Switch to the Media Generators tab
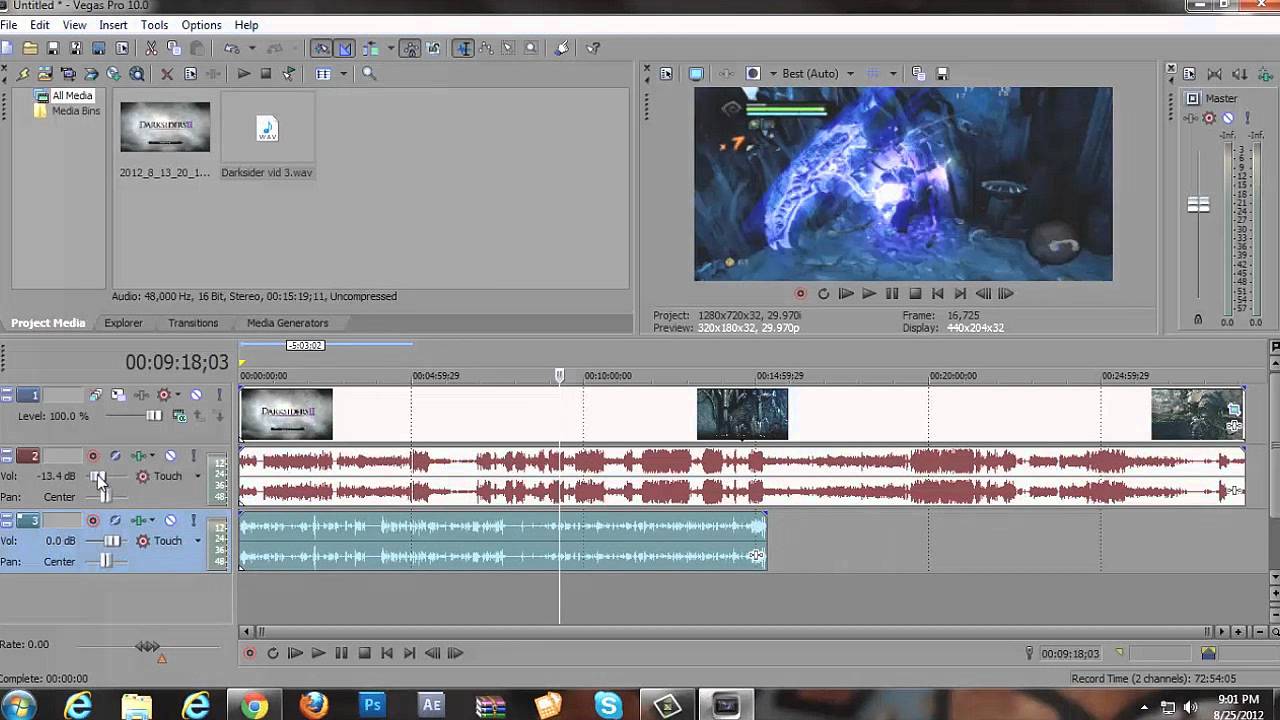 click(x=287, y=323)
